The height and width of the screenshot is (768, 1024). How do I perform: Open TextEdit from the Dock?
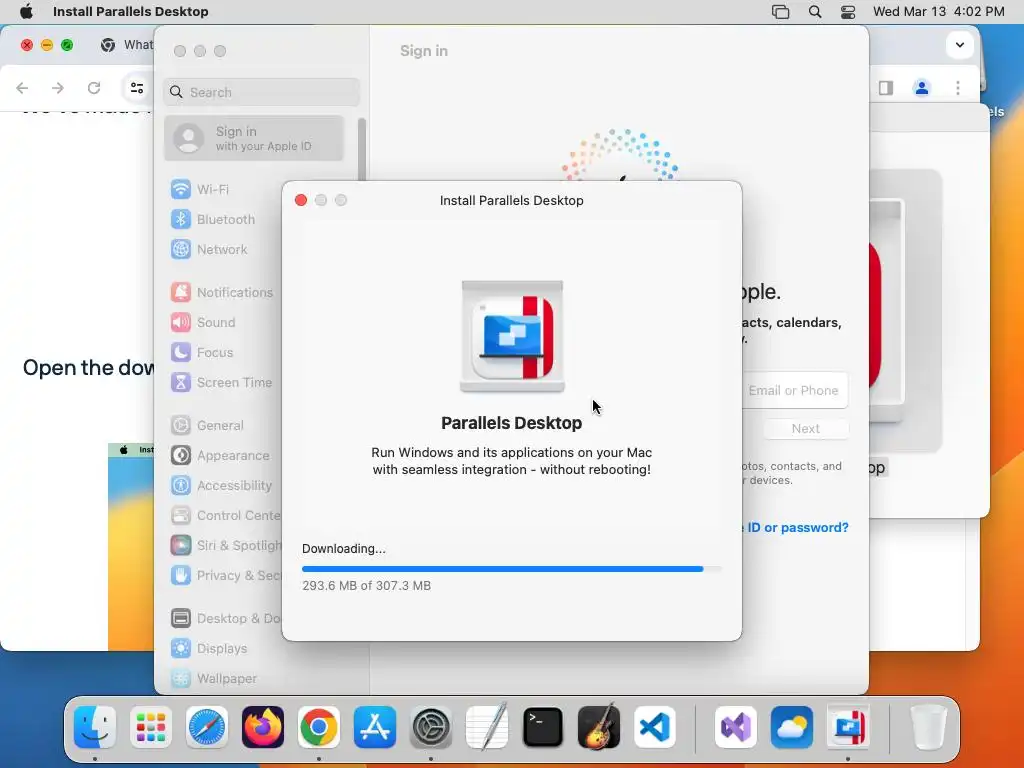click(487, 727)
